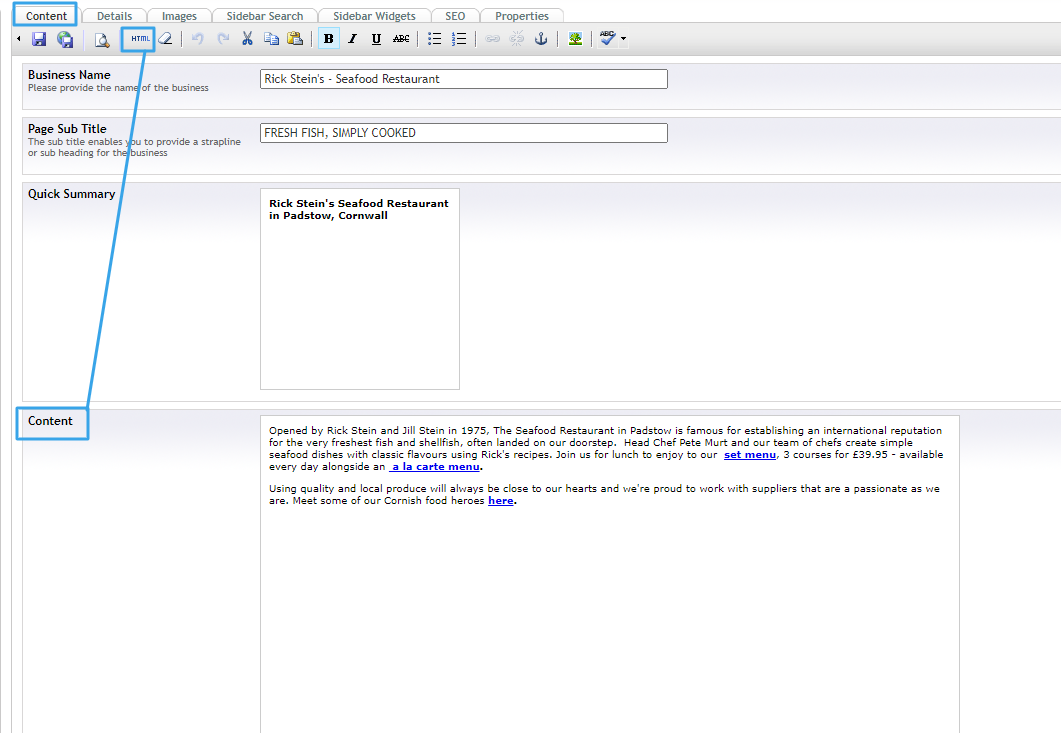Click the 'Content' section label
The image size is (1061, 733).
click(50, 421)
